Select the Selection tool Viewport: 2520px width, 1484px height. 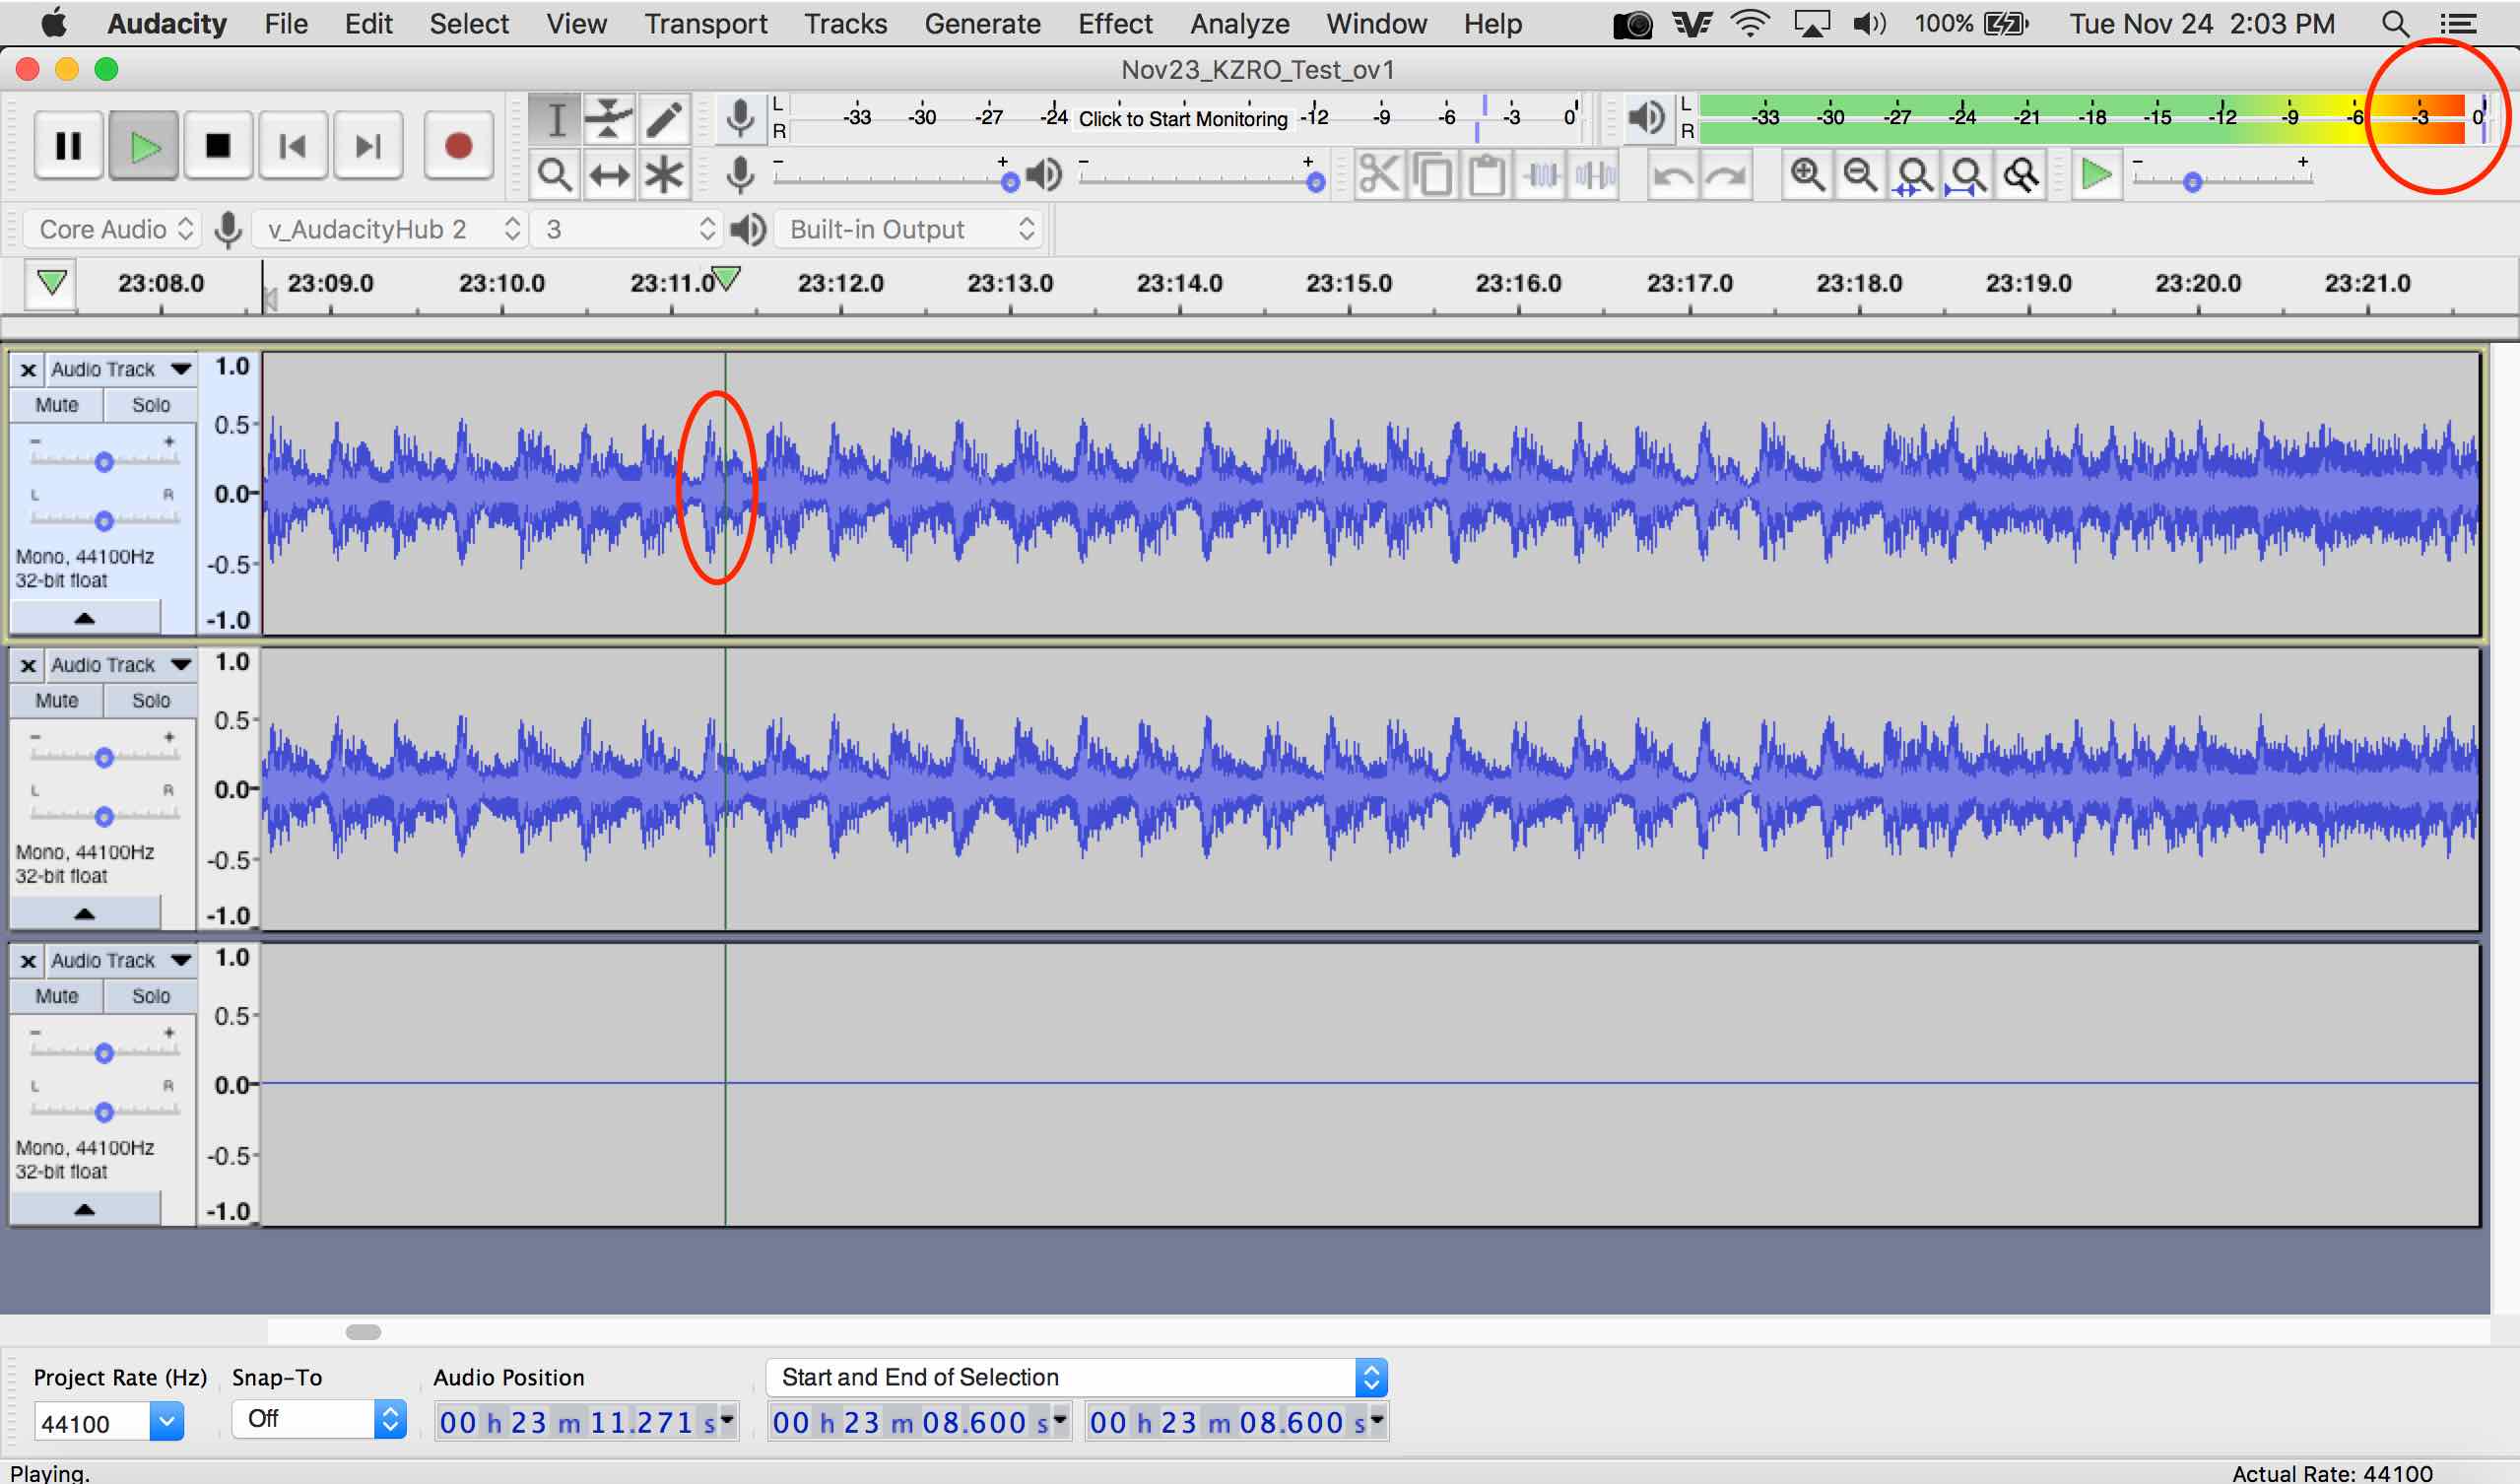555,118
